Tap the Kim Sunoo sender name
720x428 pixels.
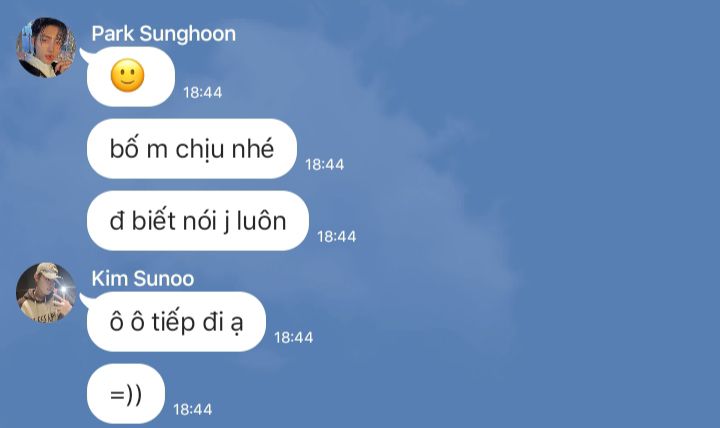pos(143,278)
